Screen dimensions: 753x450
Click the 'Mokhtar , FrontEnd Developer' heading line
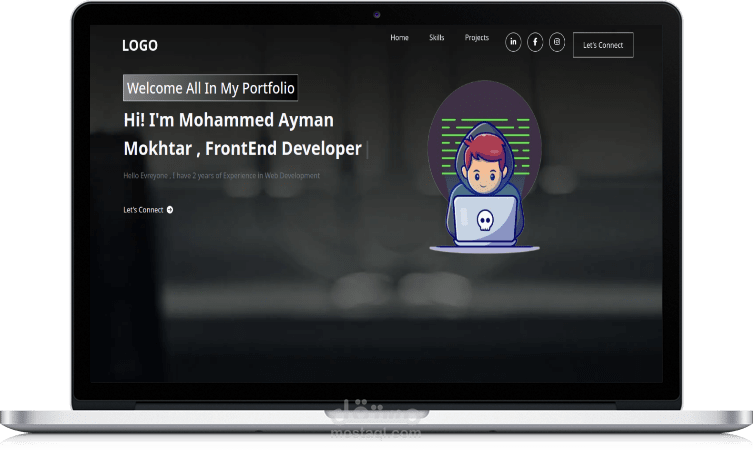[x=243, y=149]
